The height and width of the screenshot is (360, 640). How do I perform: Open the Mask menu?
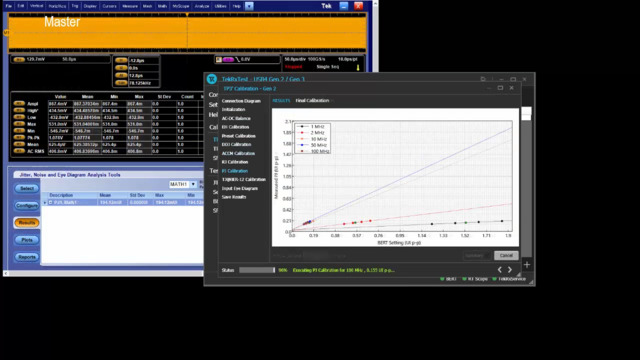click(x=147, y=6)
